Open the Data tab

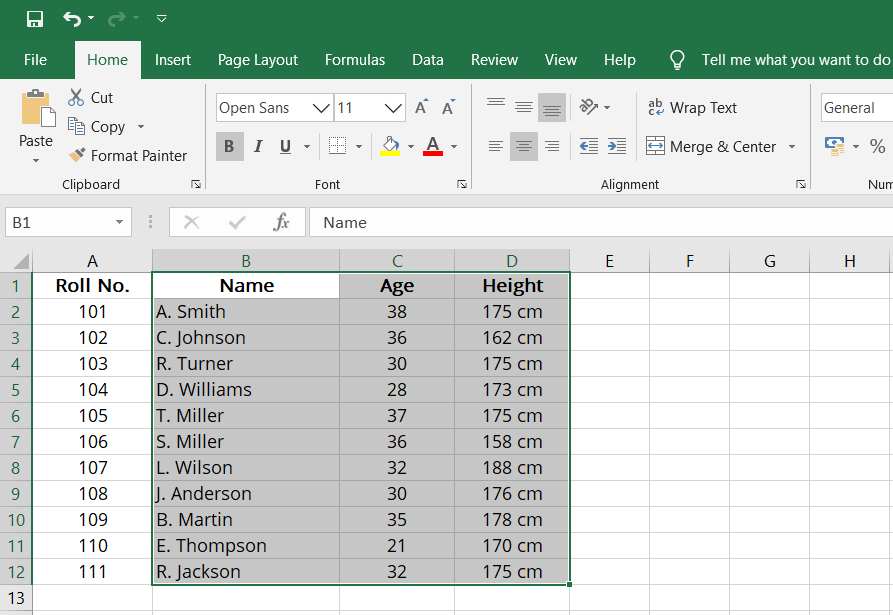(428, 60)
